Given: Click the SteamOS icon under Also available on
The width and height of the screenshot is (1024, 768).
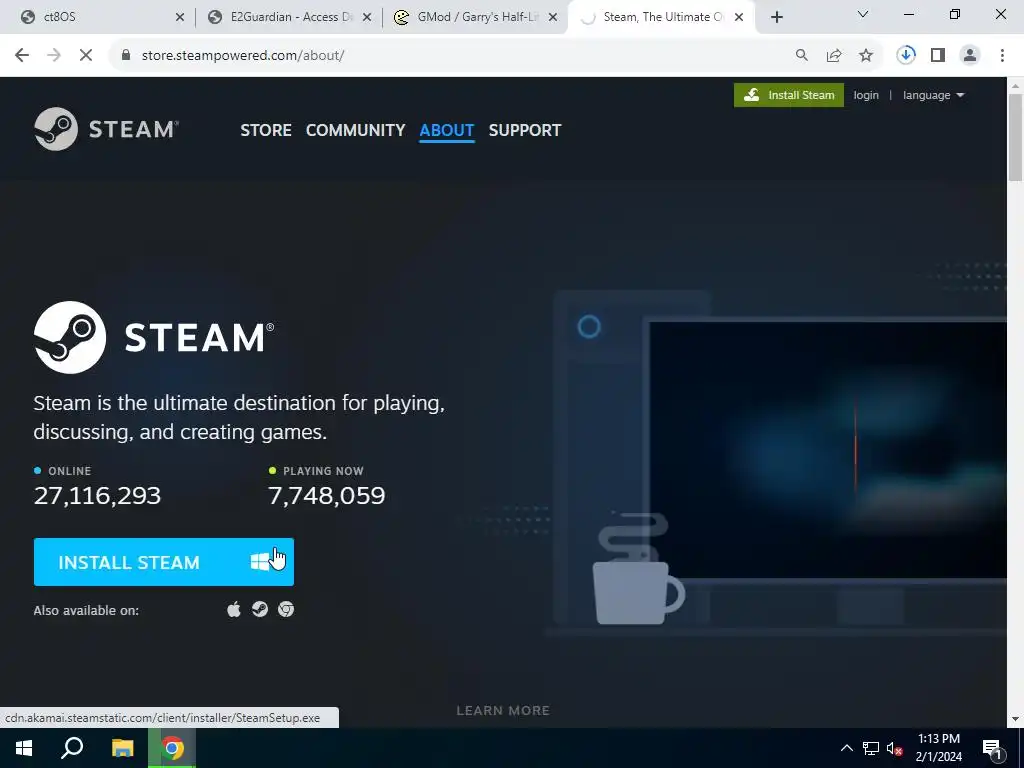Looking at the screenshot, I should click(x=260, y=609).
